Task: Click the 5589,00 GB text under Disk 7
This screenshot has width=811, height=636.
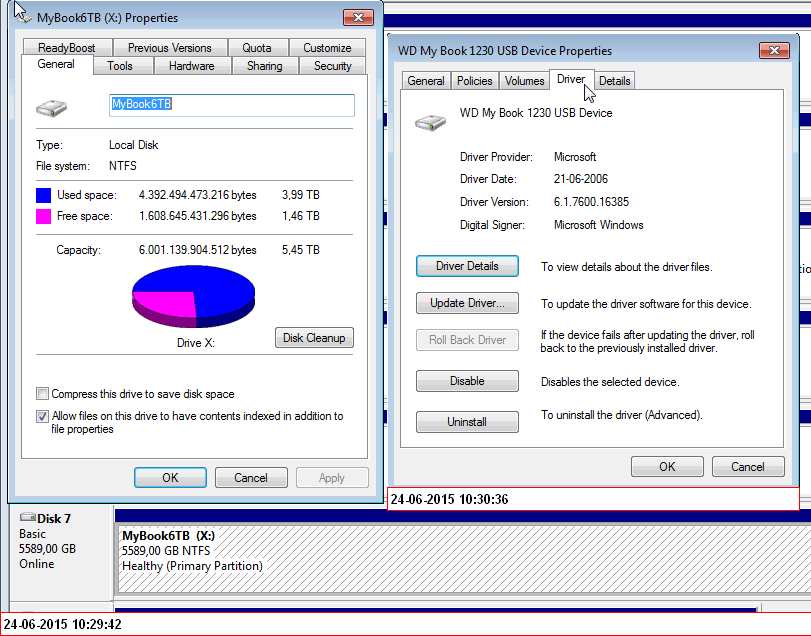Action: click(48, 549)
